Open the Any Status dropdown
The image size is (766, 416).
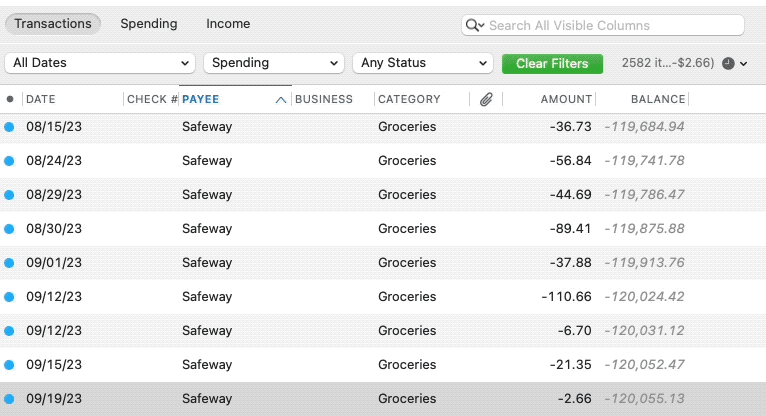(x=423, y=63)
